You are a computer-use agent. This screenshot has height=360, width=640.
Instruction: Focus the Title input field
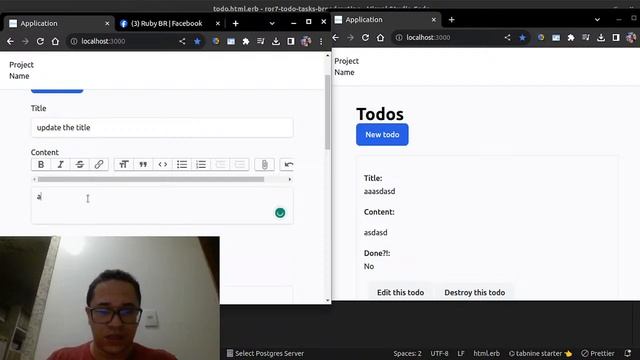pyautogui.click(x=162, y=127)
